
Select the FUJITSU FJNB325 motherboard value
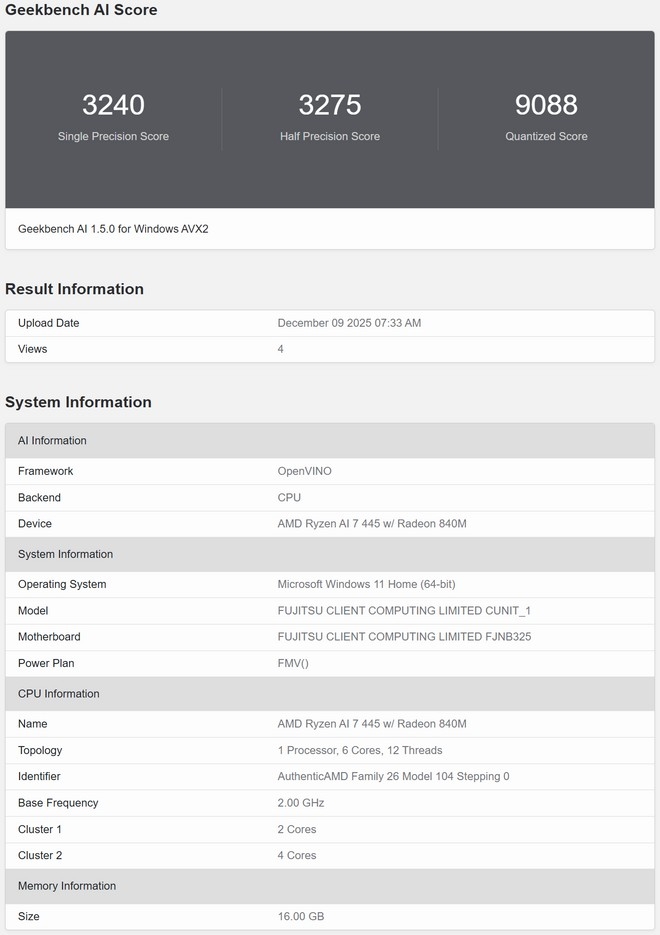tap(404, 637)
